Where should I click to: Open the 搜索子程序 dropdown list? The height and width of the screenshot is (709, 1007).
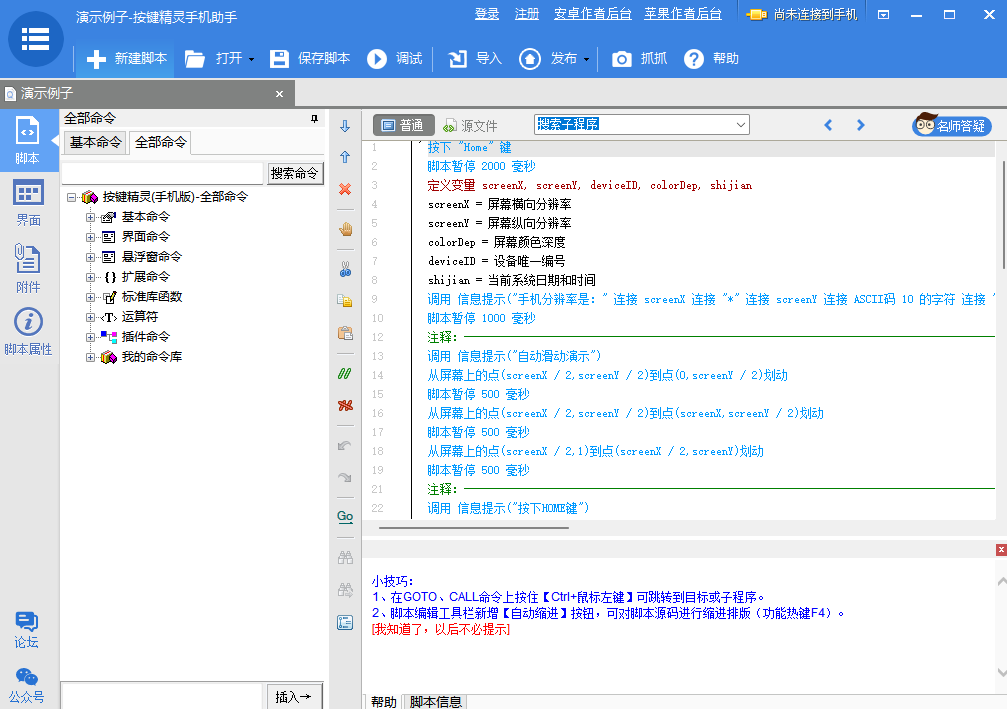pyautogui.click(x=738, y=124)
